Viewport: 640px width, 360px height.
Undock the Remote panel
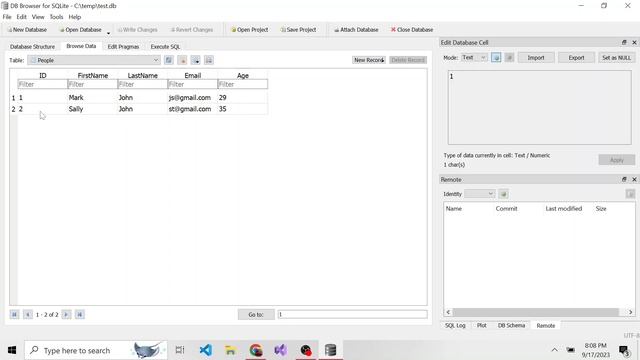tap(624, 180)
